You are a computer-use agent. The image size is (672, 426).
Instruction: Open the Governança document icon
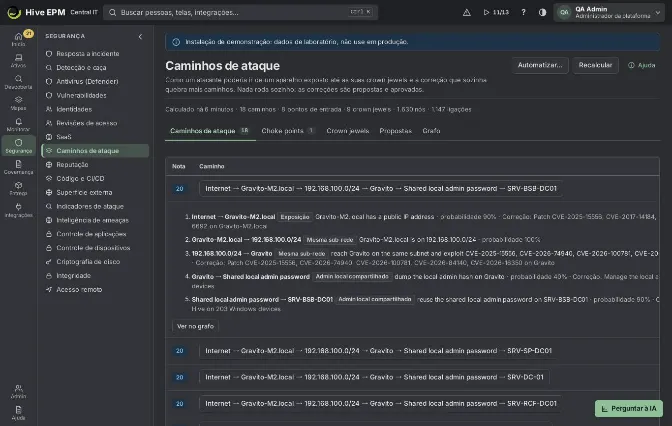18,167
